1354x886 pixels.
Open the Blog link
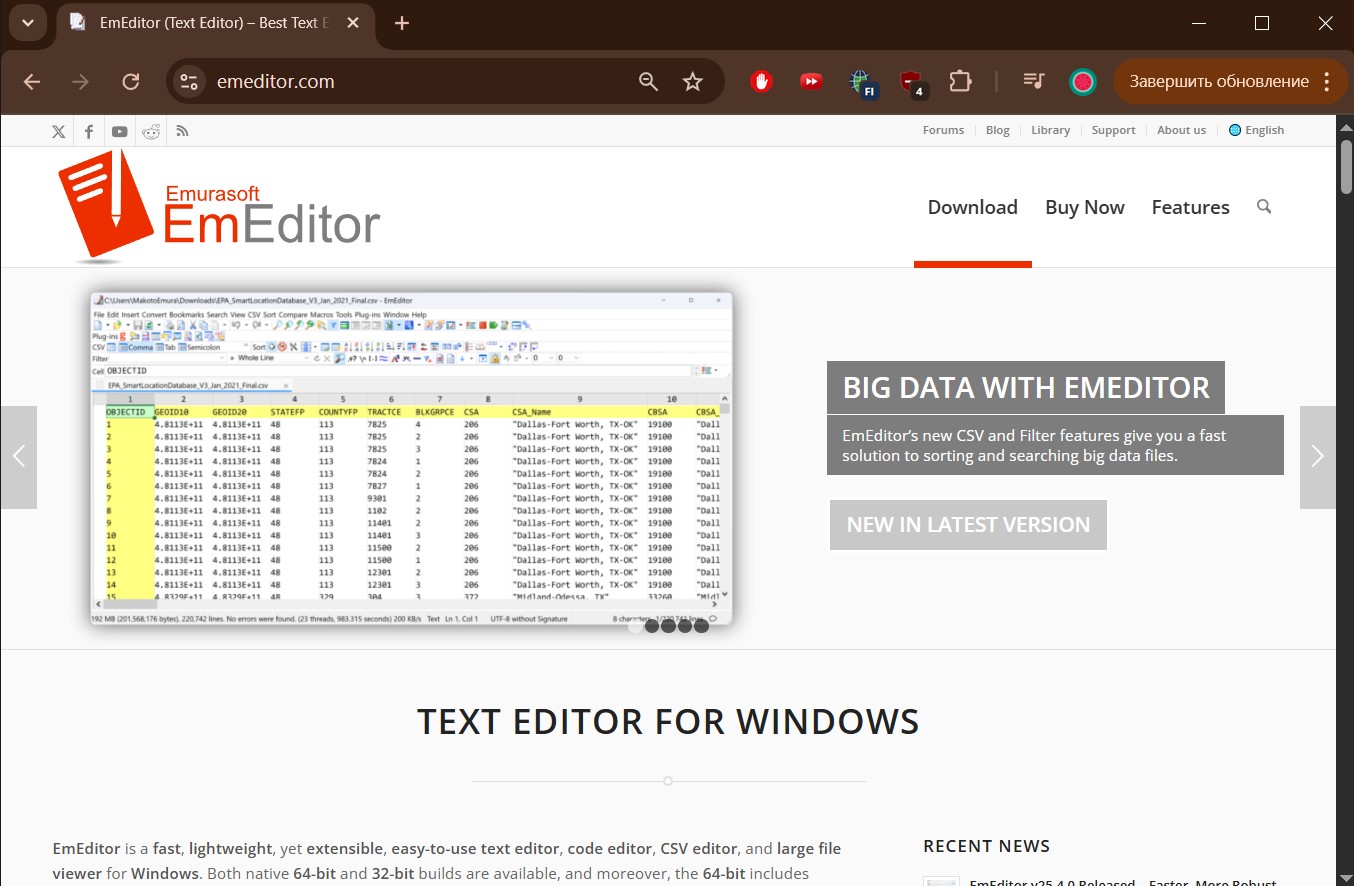pyautogui.click(x=998, y=130)
